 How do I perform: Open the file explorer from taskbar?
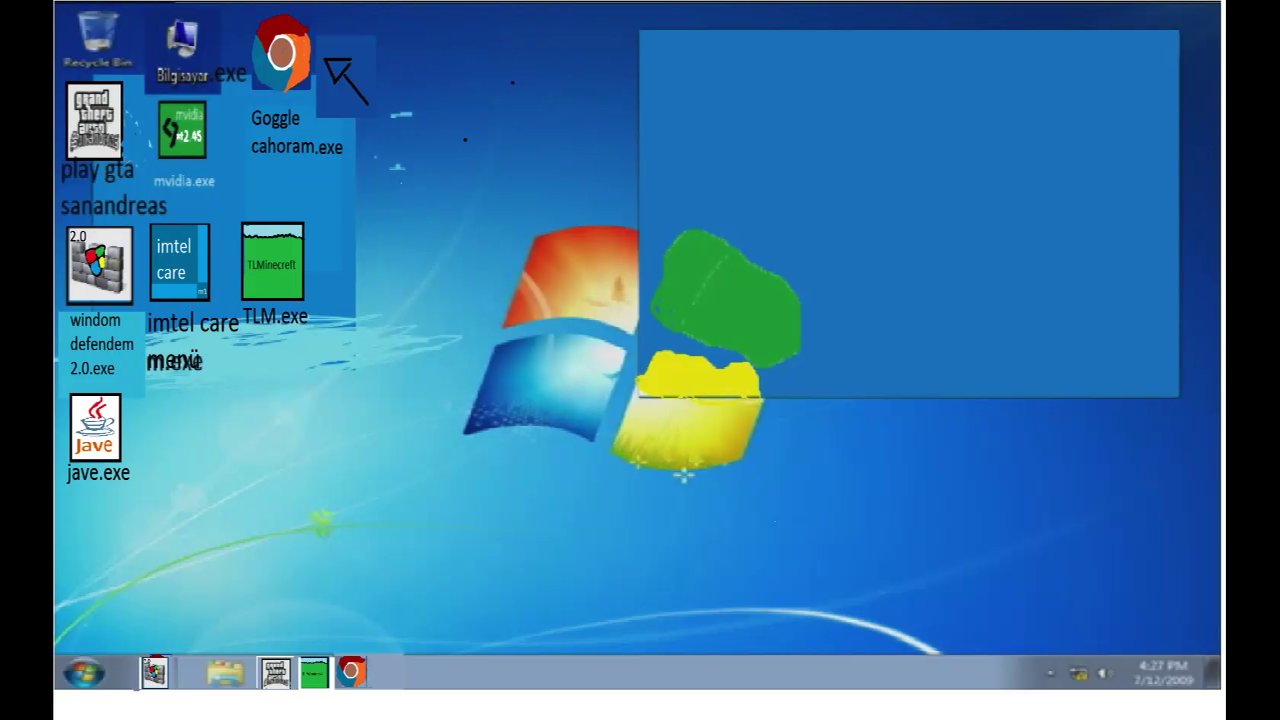click(225, 672)
